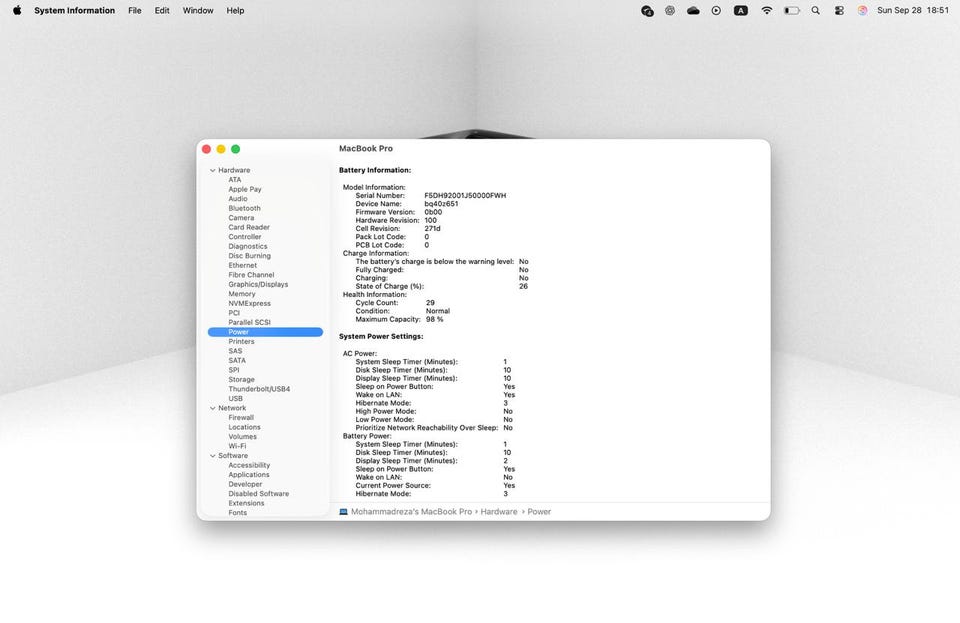
Task: Click the highlighted Power sidebar item
Action: [265, 332]
